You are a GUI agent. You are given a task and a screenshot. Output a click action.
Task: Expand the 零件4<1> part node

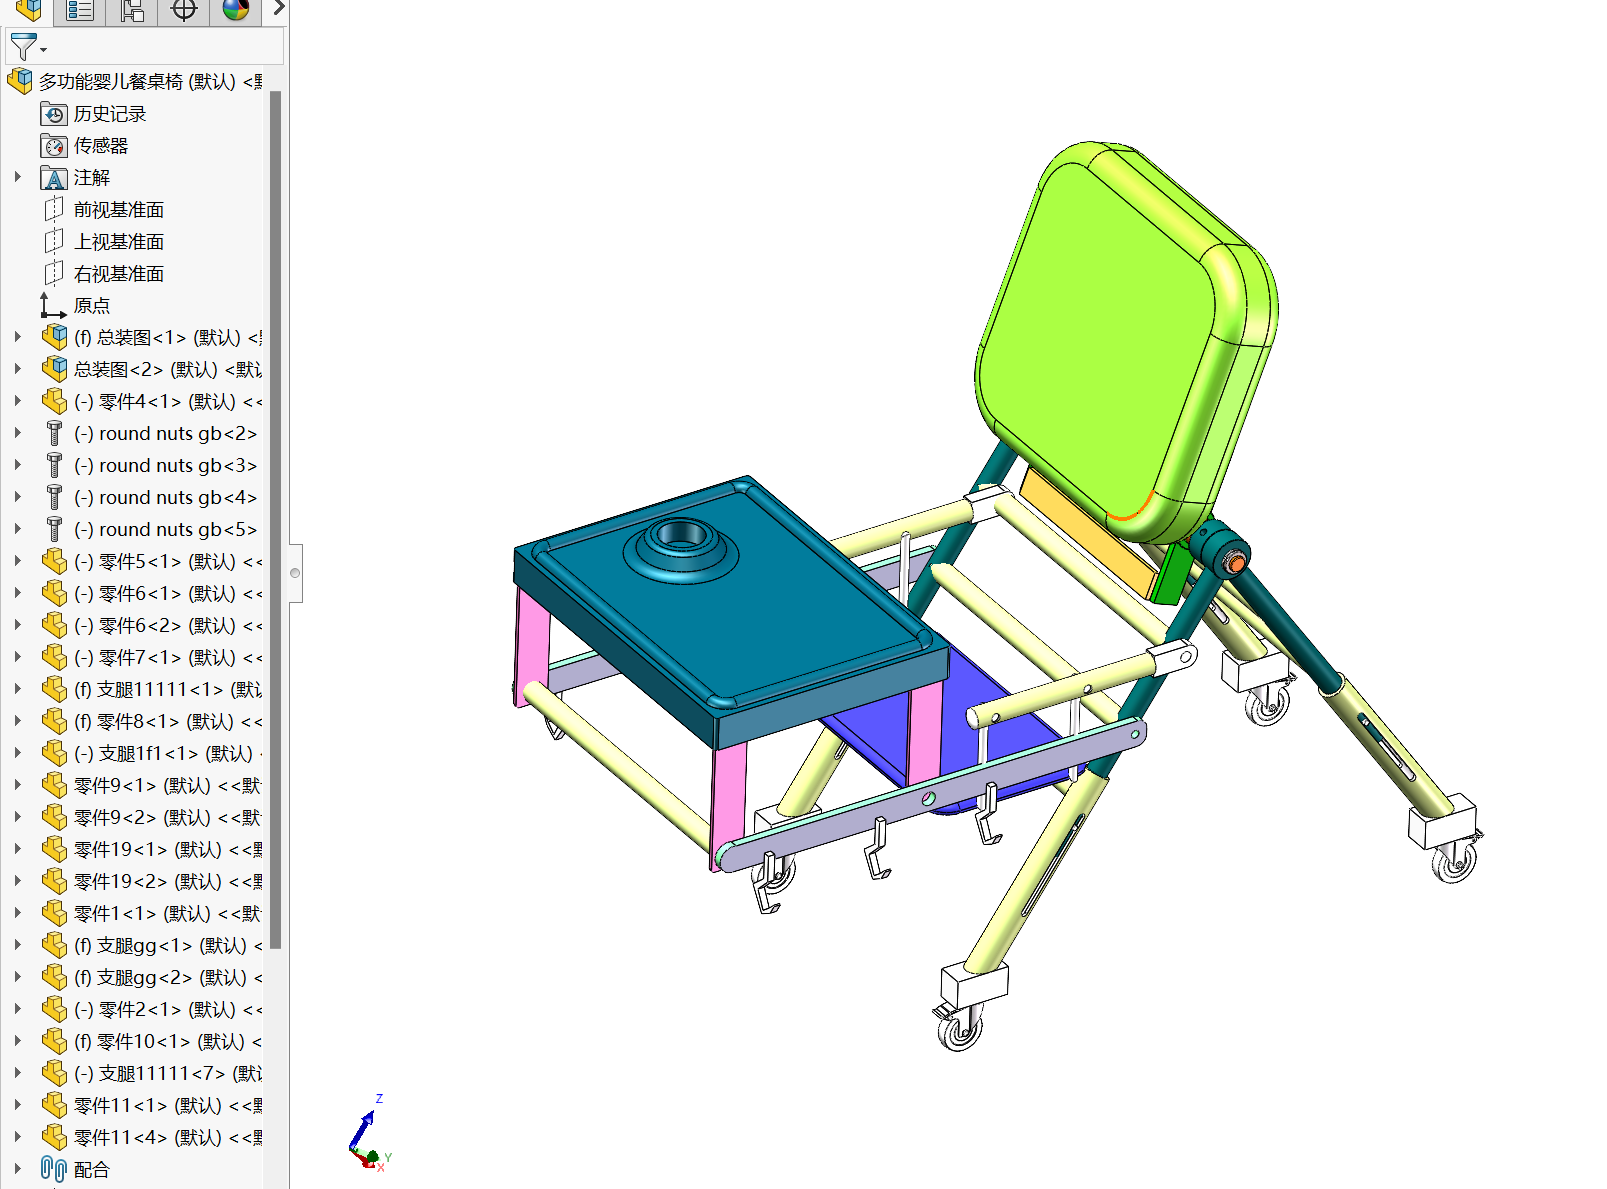(17, 401)
